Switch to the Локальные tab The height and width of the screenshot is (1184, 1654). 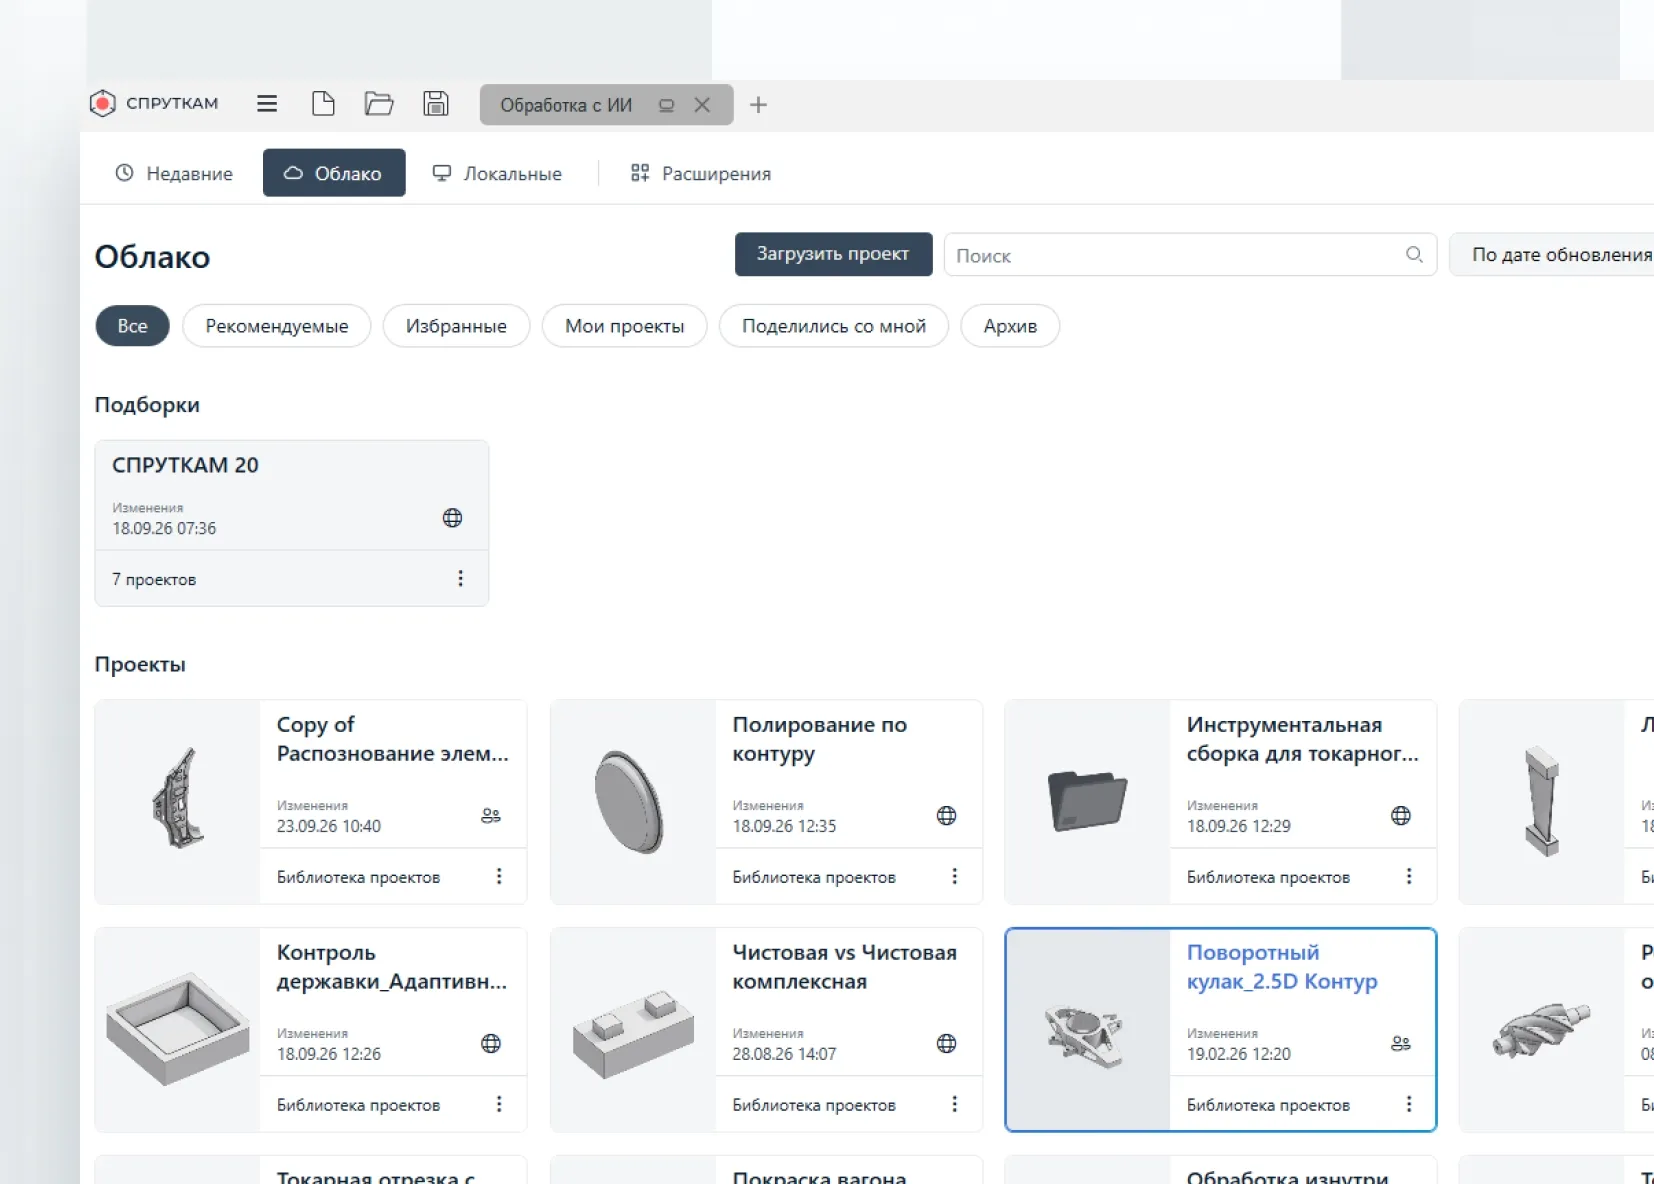(x=497, y=173)
